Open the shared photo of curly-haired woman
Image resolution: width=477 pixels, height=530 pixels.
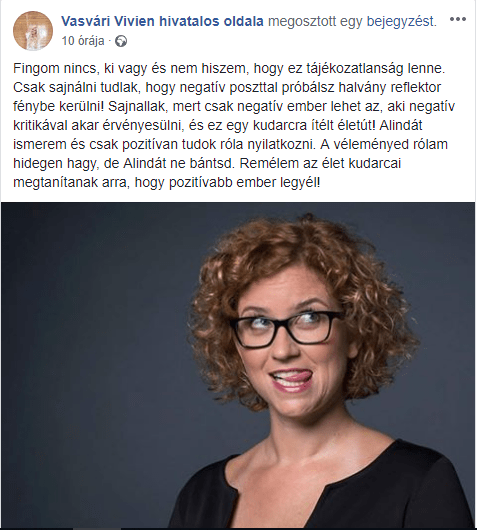[238, 365]
